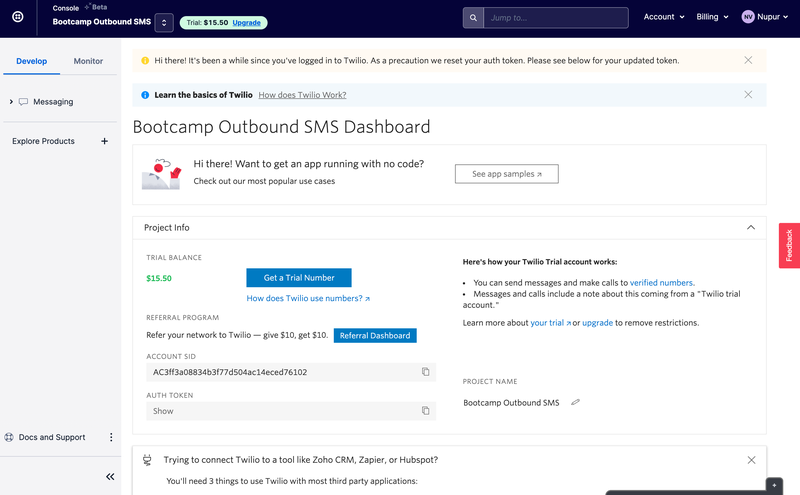
Task: Switch to the Develop tab
Action: point(32,61)
